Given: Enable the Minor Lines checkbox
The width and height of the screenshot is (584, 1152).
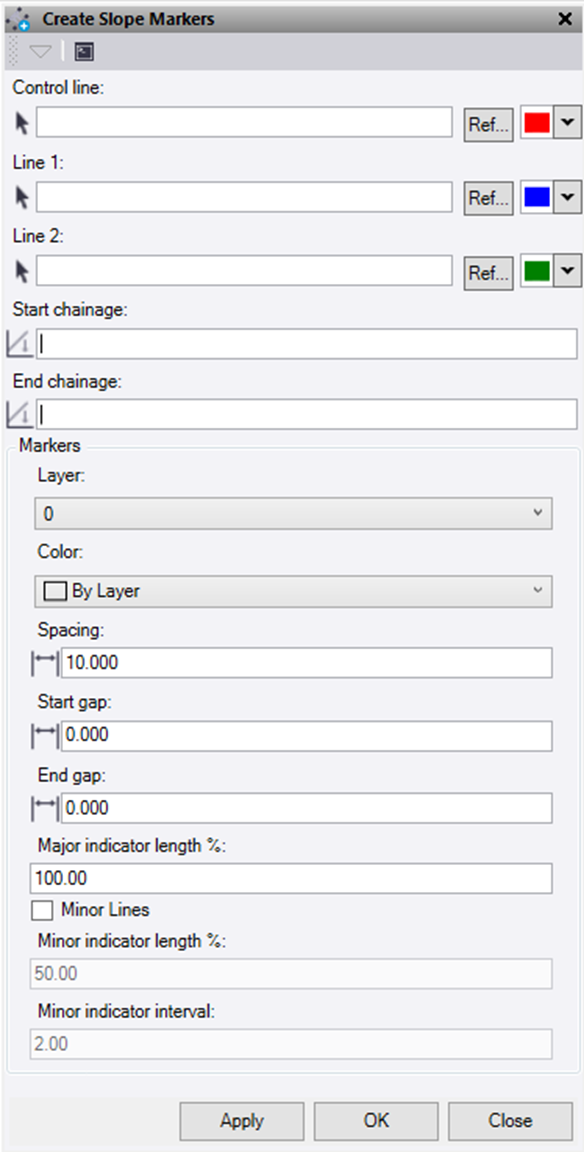Looking at the screenshot, I should (x=42, y=910).
